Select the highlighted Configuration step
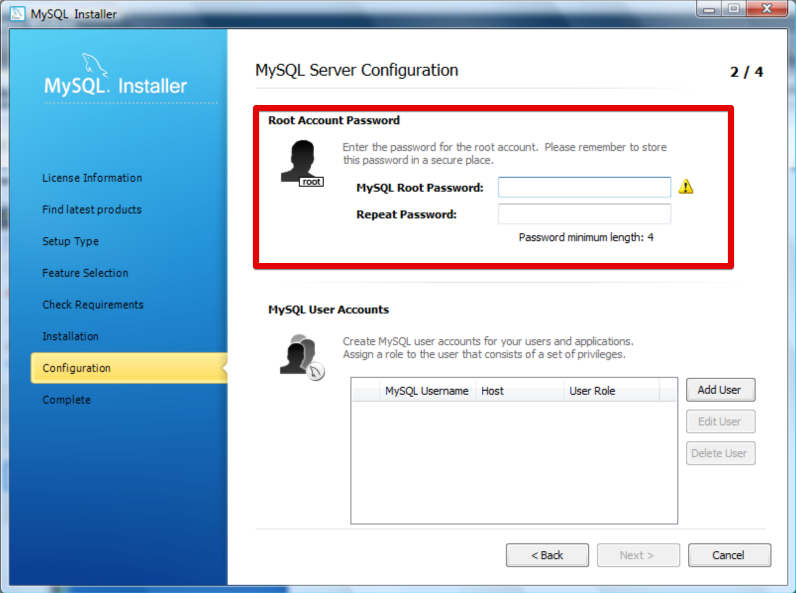 (x=129, y=368)
